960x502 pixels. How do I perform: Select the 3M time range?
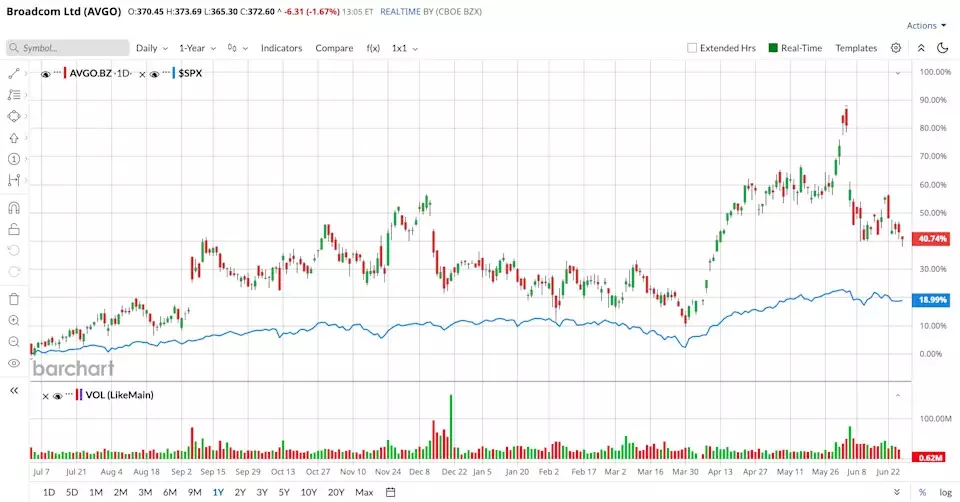(145, 492)
